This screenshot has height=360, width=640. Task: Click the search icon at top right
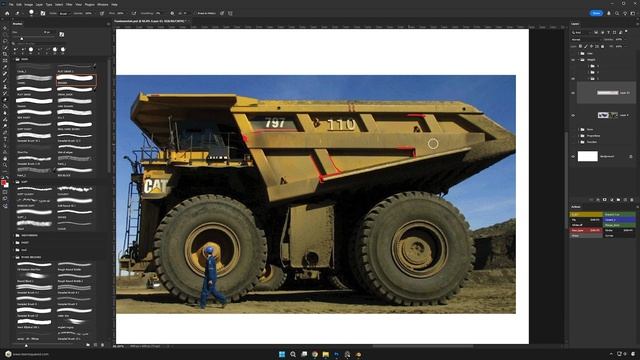coord(617,13)
